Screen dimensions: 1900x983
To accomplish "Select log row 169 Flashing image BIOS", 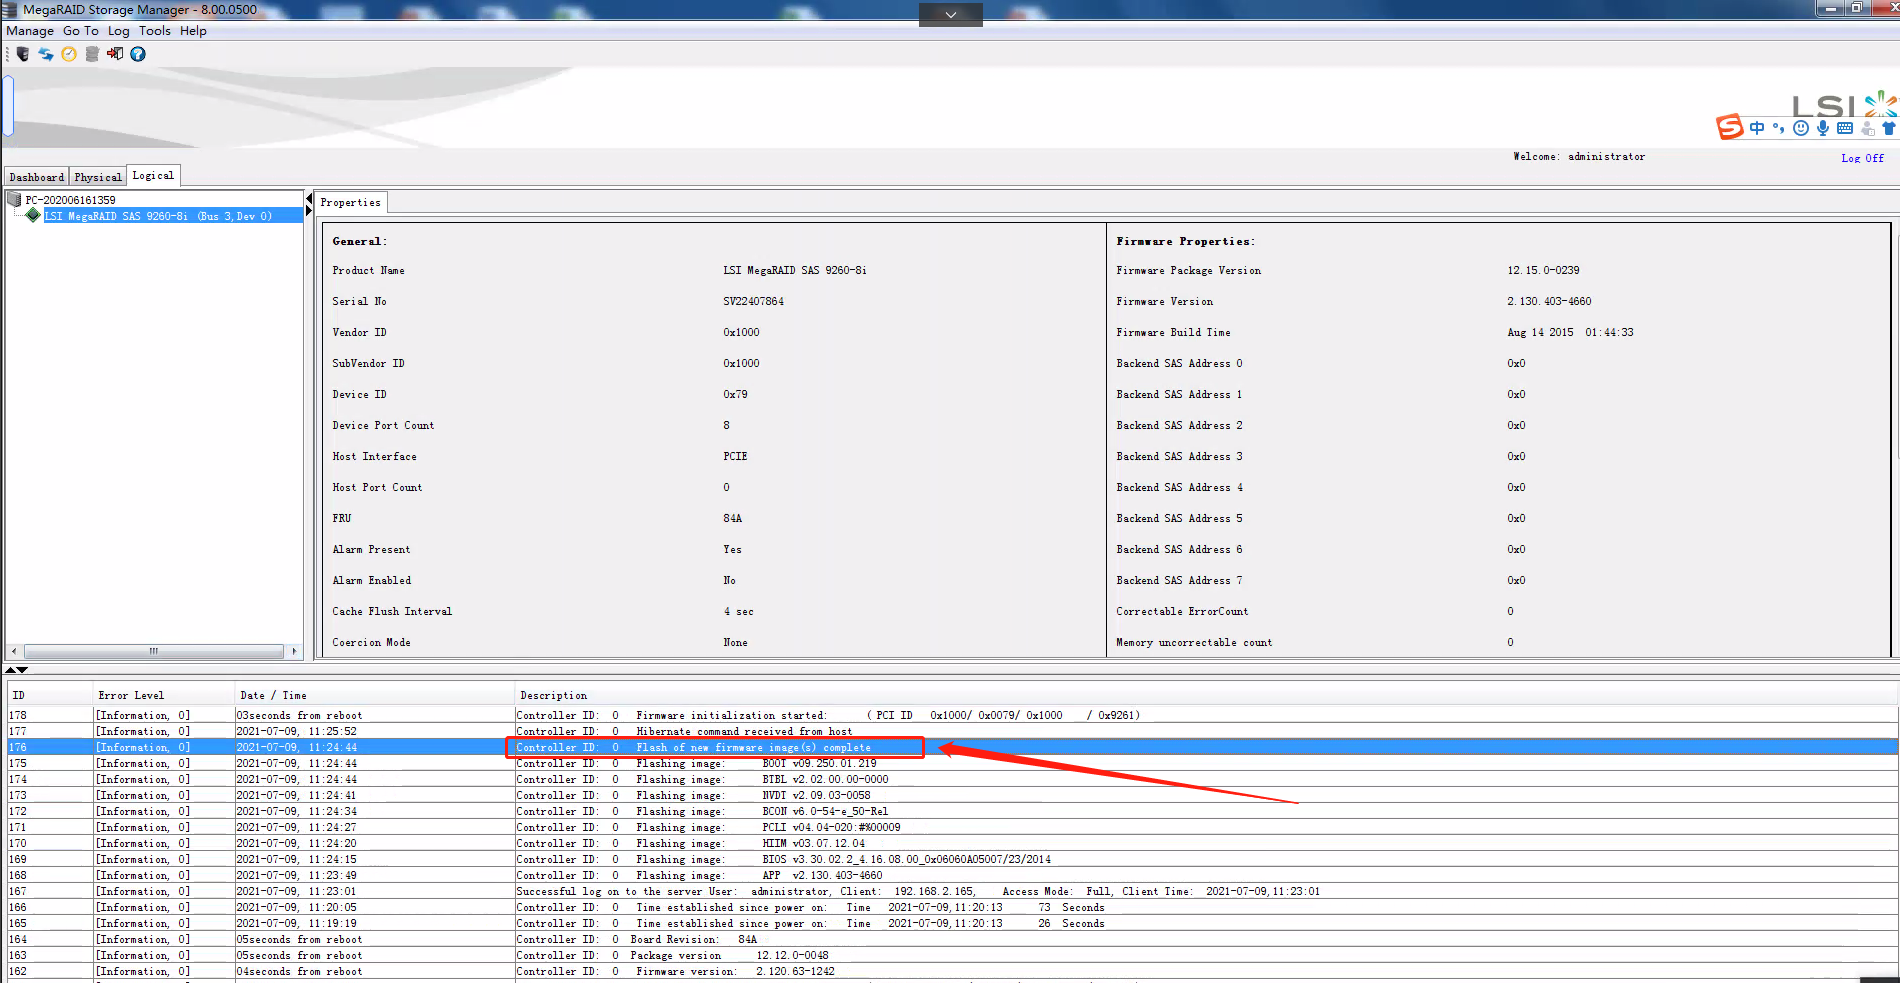I will [x=952, y=859].
